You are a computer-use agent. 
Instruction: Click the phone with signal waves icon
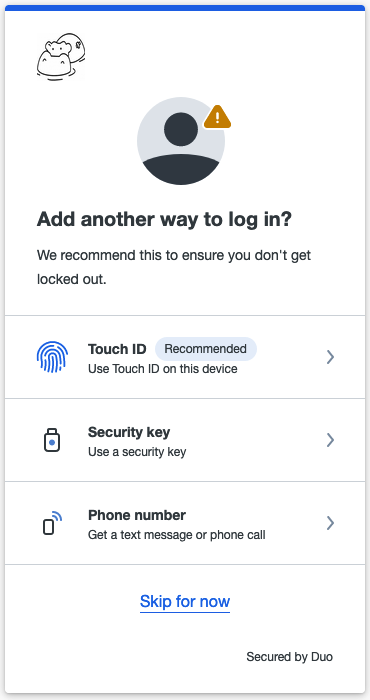52,523
